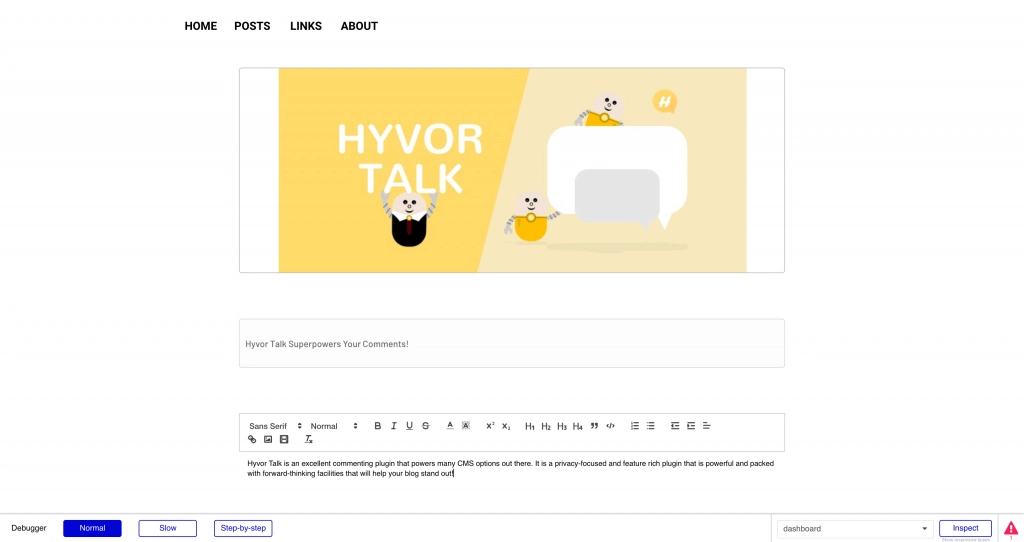Click the Inspect button
This screenshot has width=1024, height=542.
tap(965, 528)
